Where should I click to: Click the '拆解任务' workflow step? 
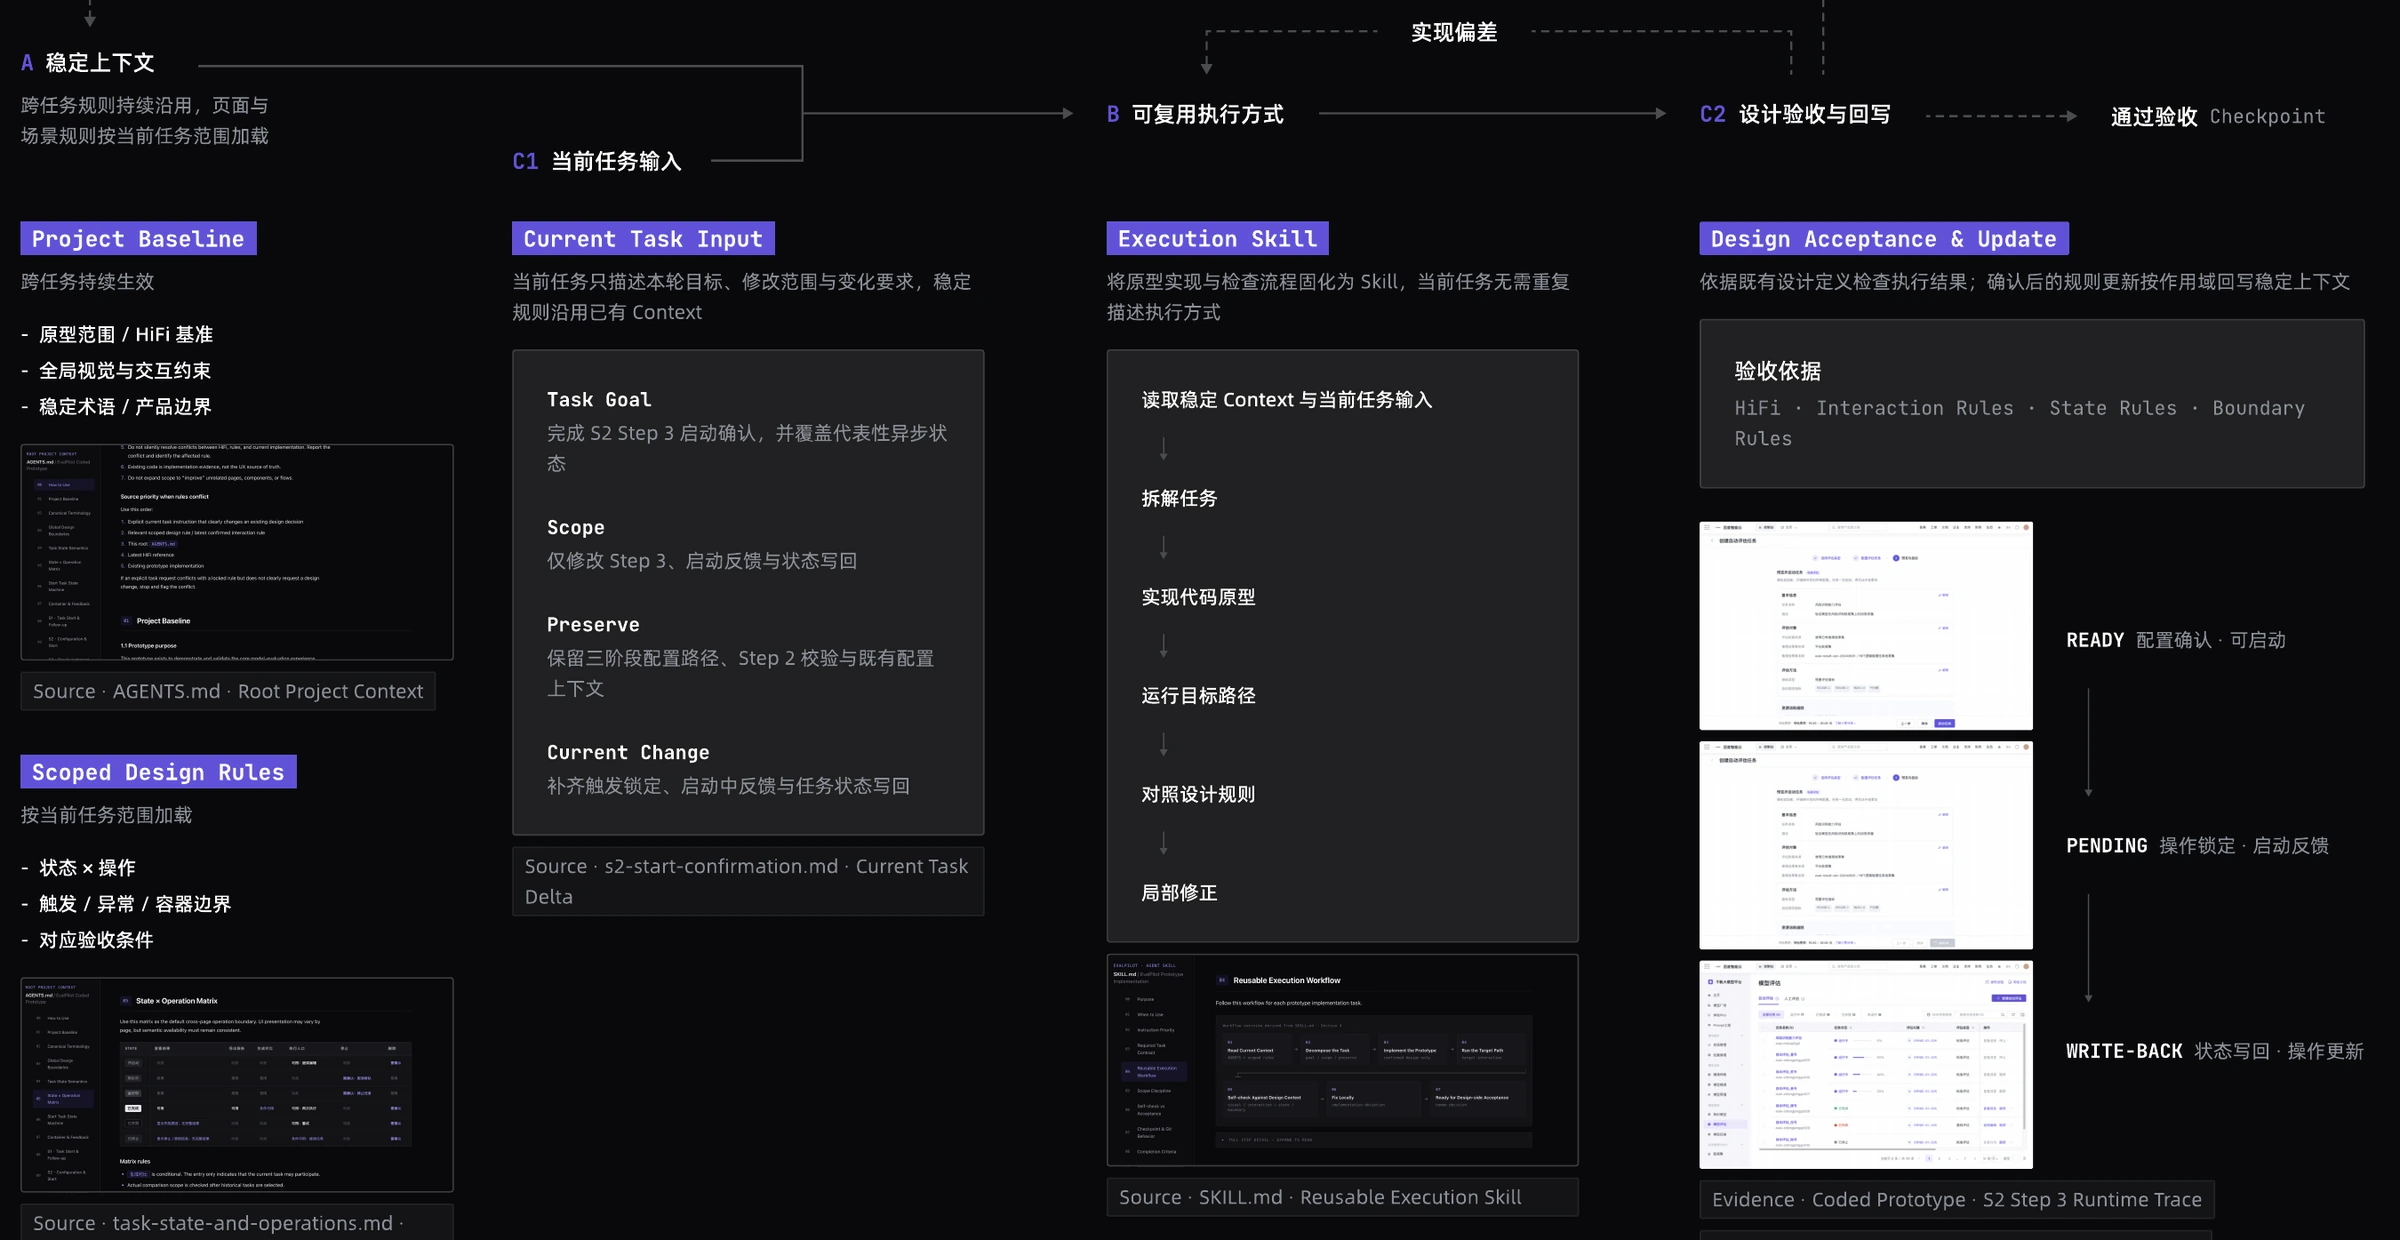1179,498
